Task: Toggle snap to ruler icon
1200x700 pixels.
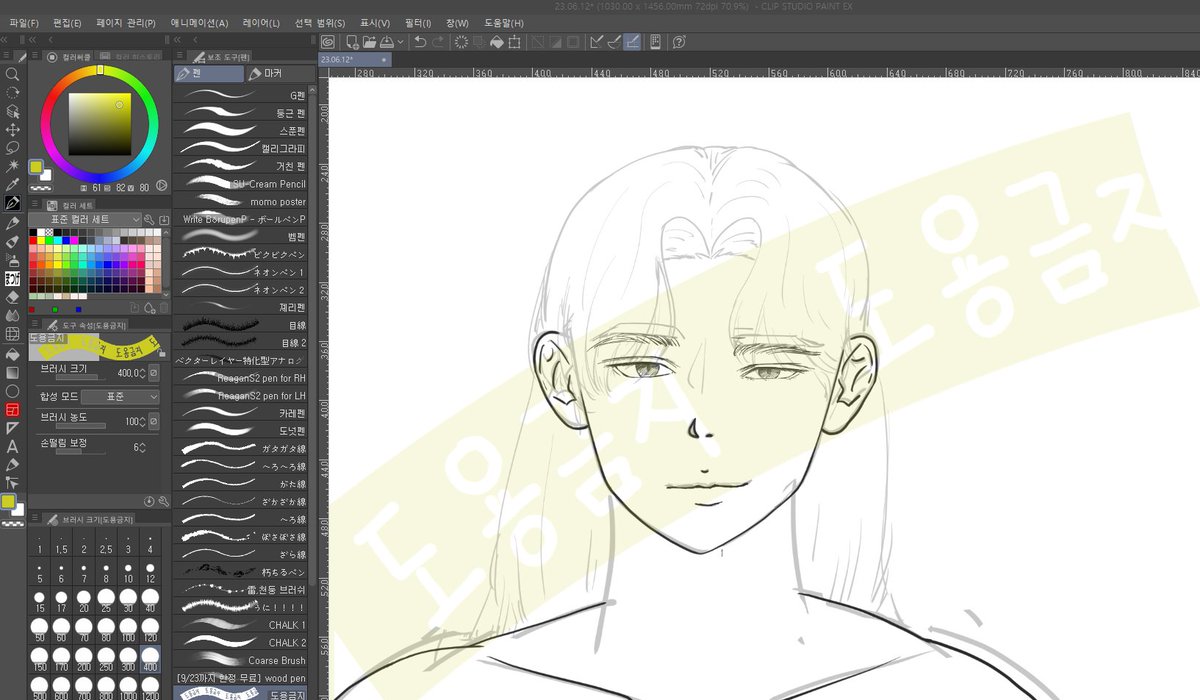Action: (x=597, y=42)
